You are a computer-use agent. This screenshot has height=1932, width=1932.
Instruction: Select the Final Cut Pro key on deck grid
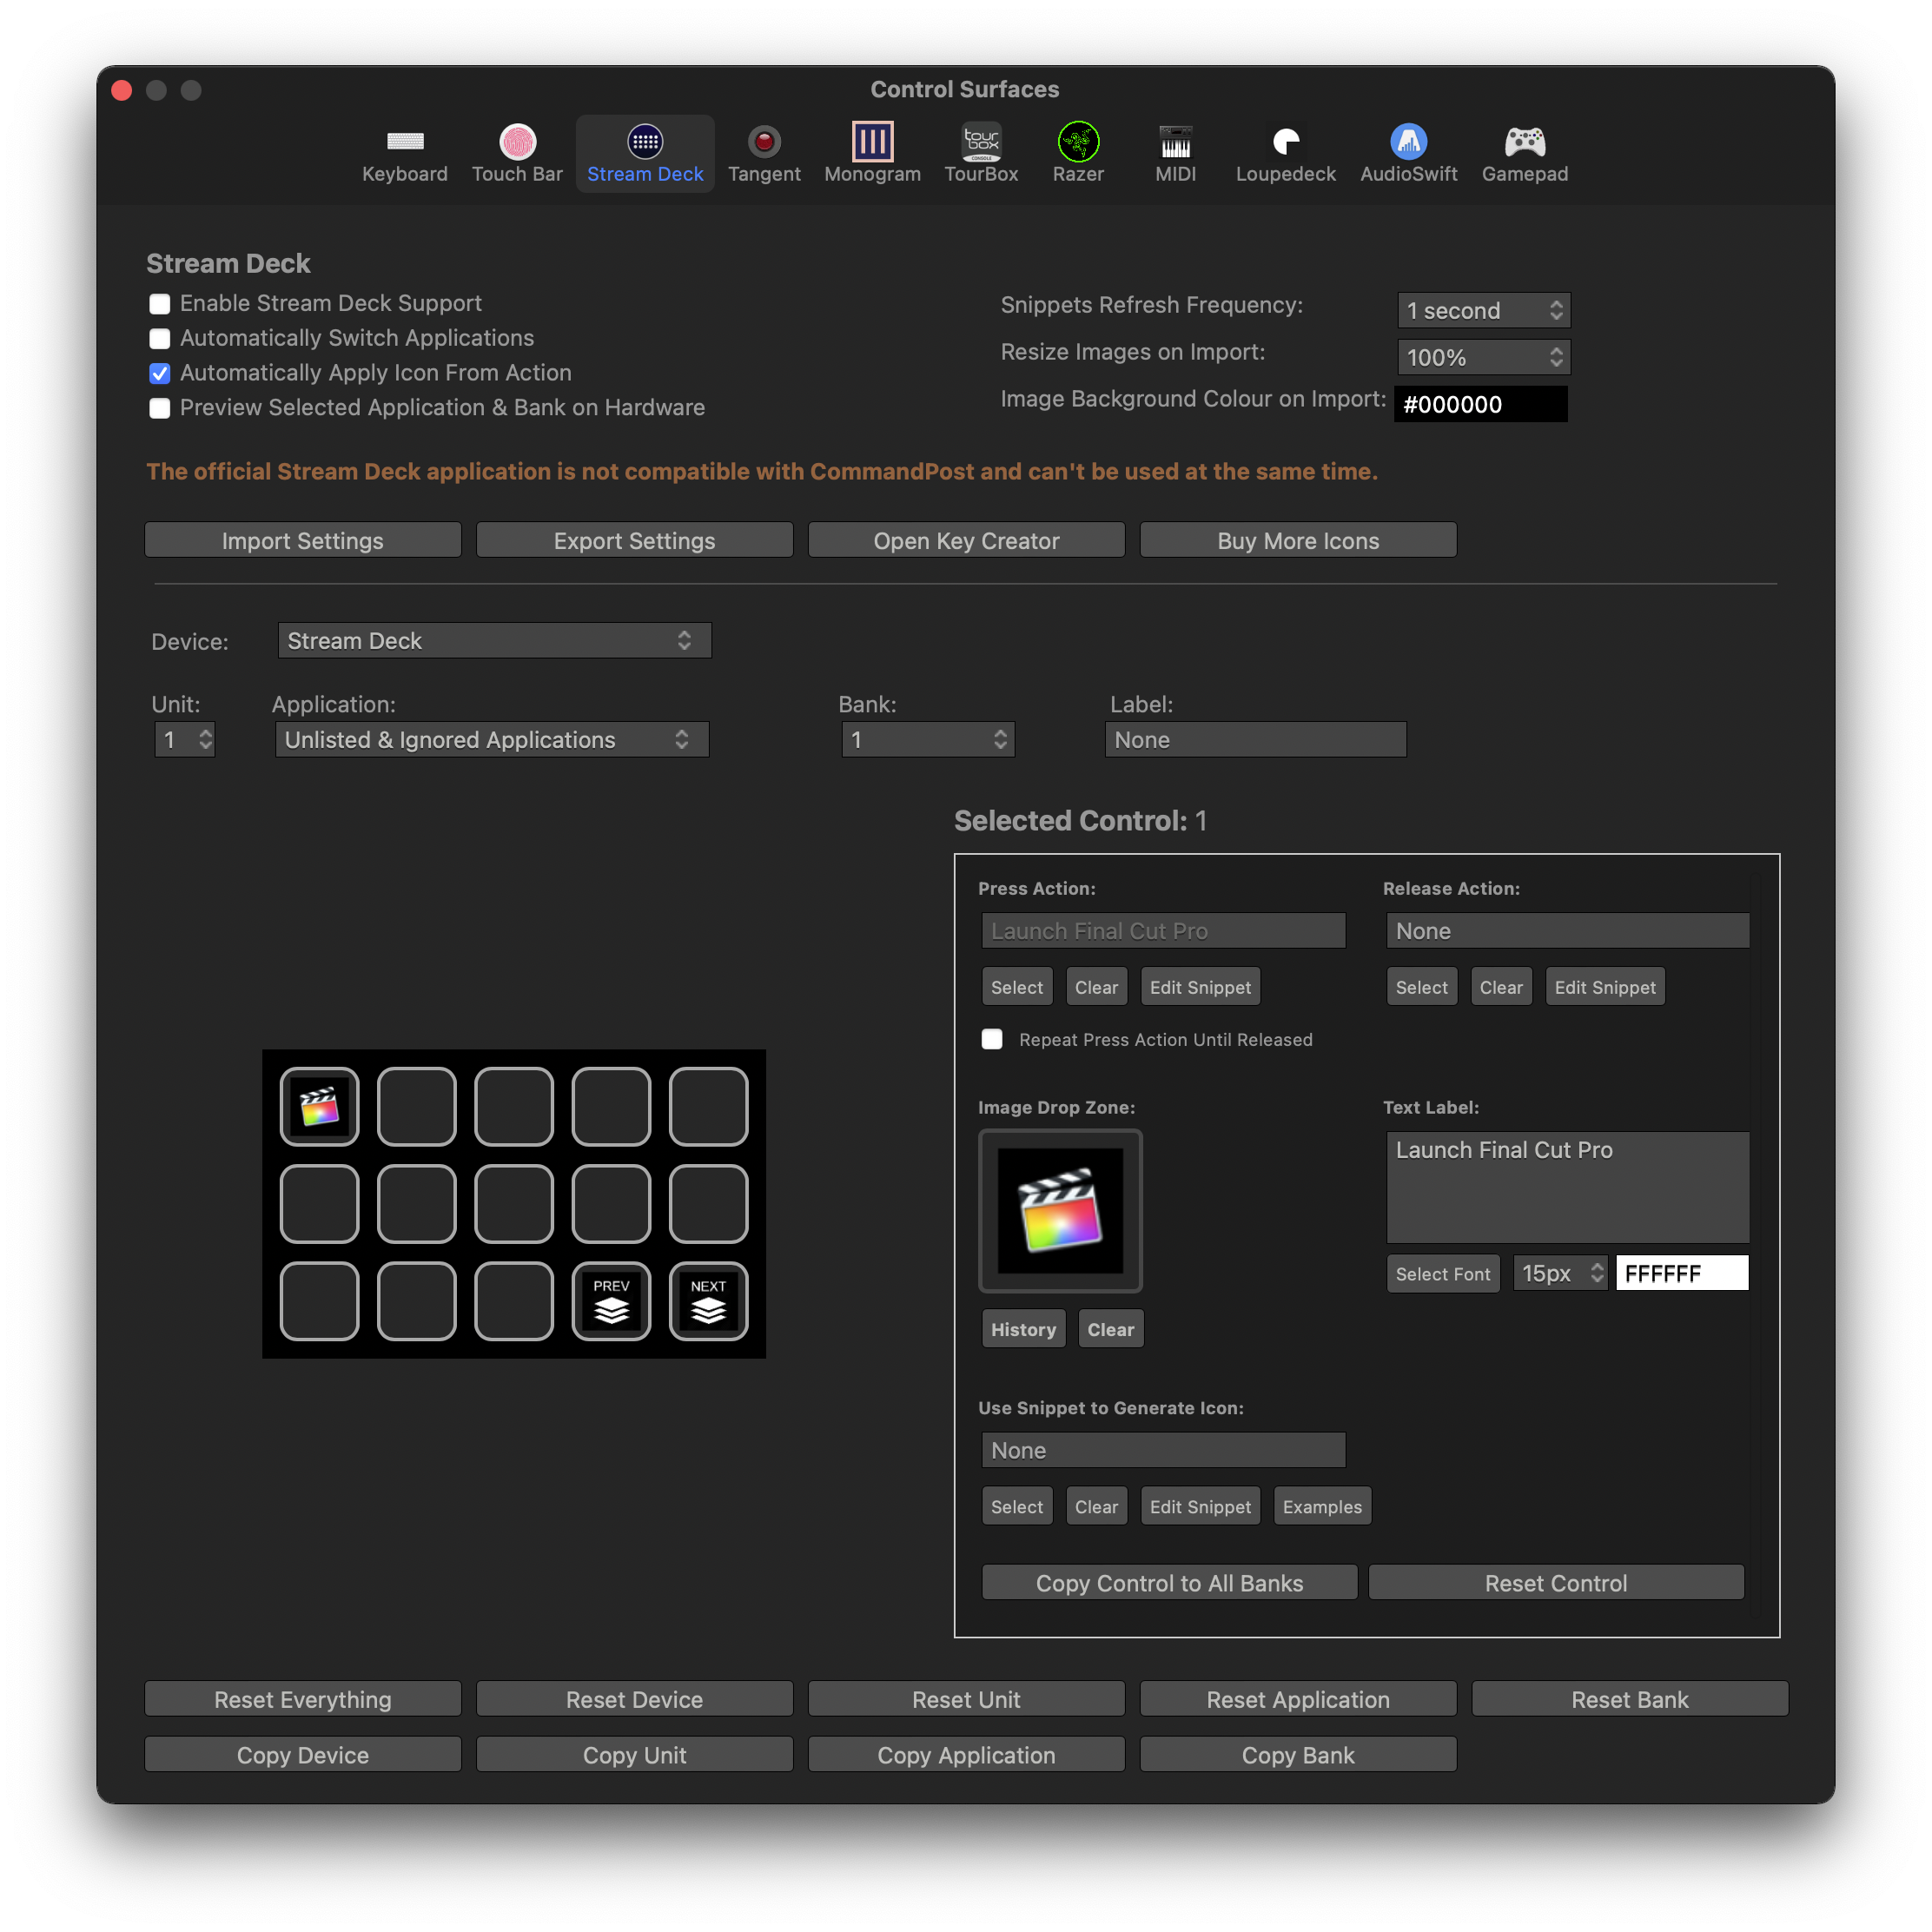[319, 1106]
